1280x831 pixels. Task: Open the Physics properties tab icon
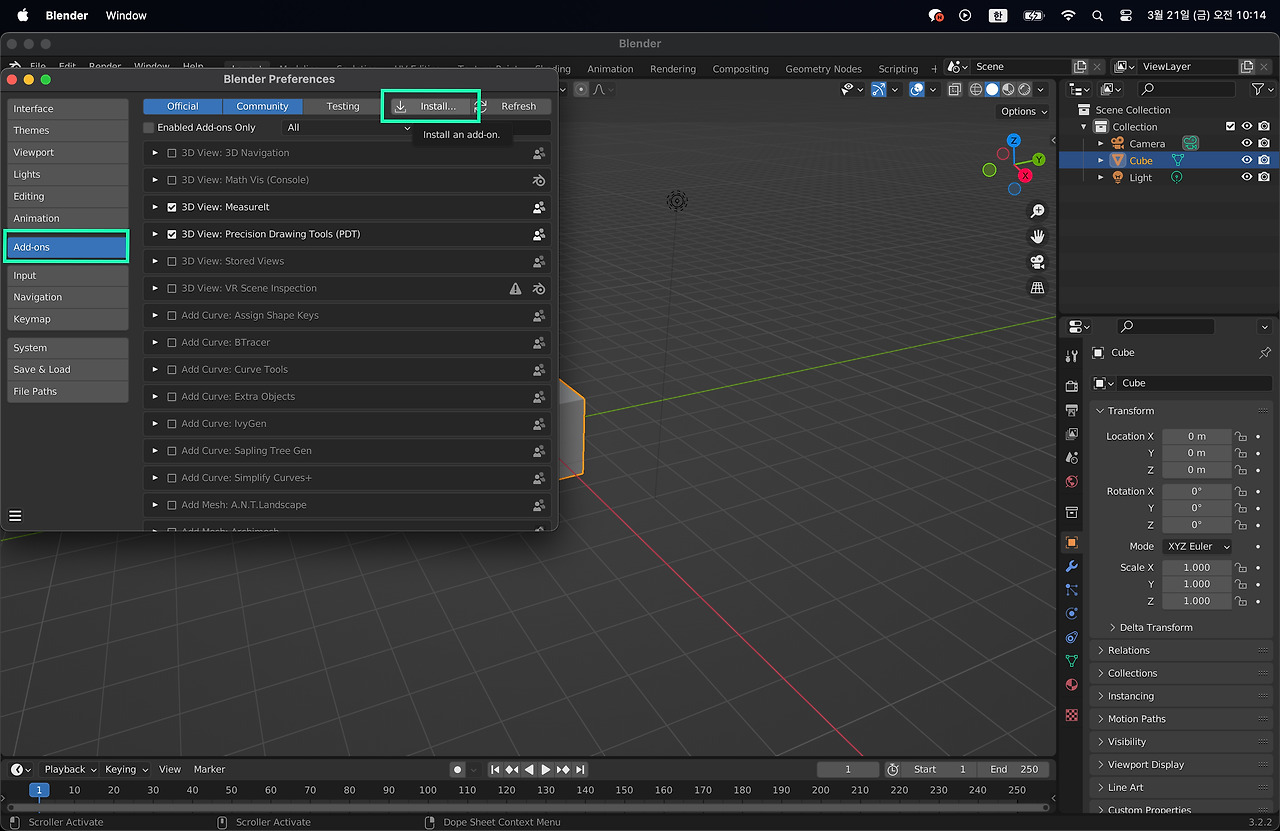pyautogui.click(x=1072, y=613)
